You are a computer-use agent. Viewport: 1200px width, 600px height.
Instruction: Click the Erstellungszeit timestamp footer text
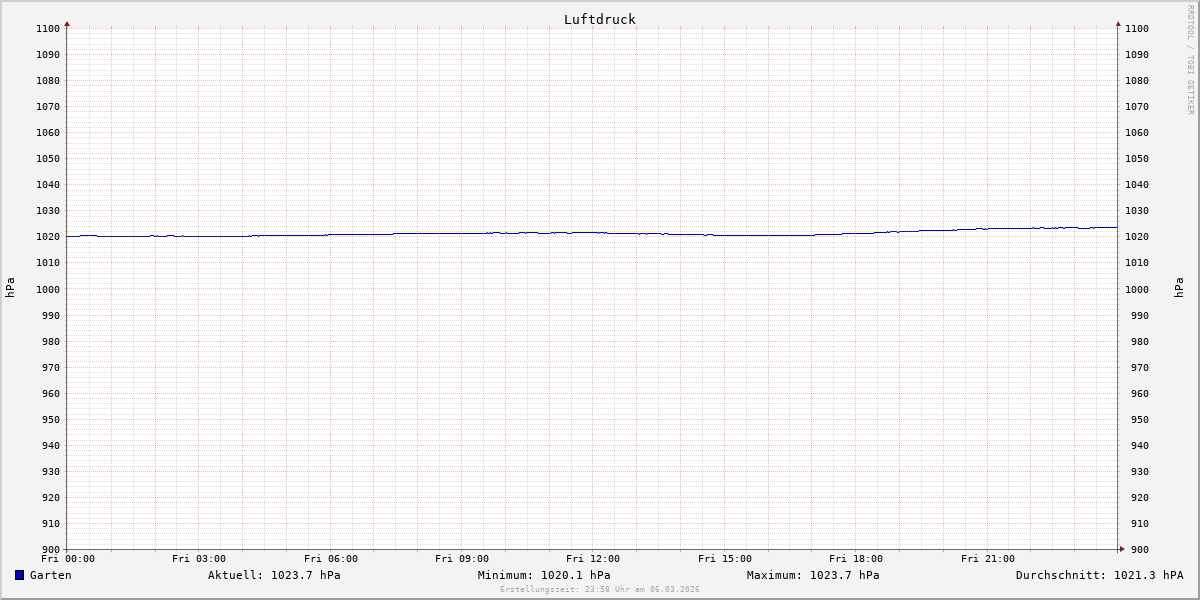pos(600,590)
